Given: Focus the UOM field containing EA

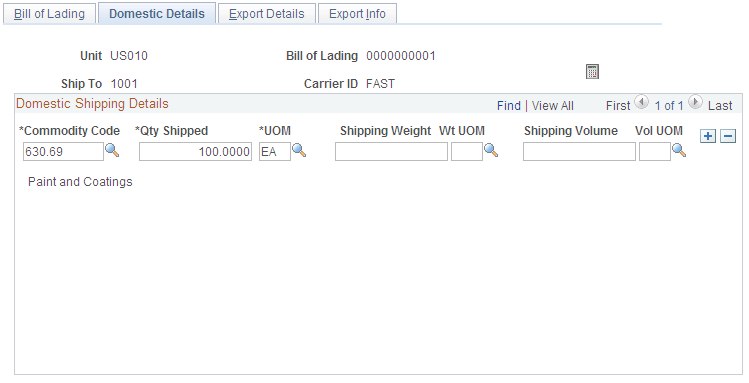Looking at the screenshot, I should [275, 152].
